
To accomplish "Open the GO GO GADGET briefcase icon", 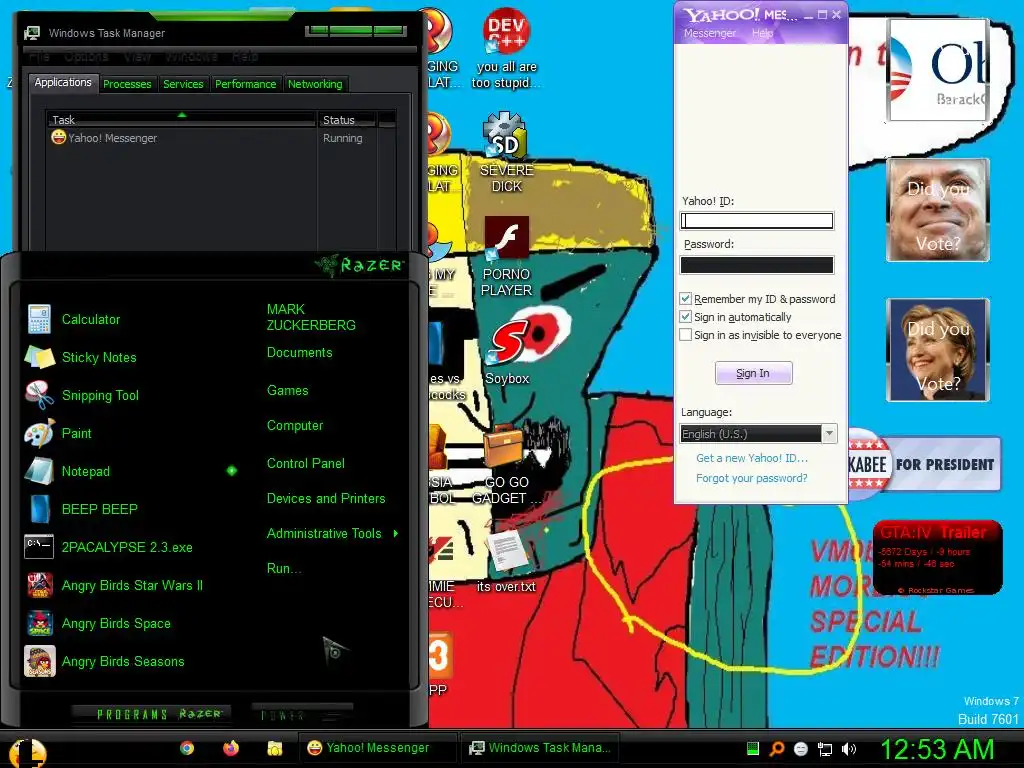I will tap(506, 465).
